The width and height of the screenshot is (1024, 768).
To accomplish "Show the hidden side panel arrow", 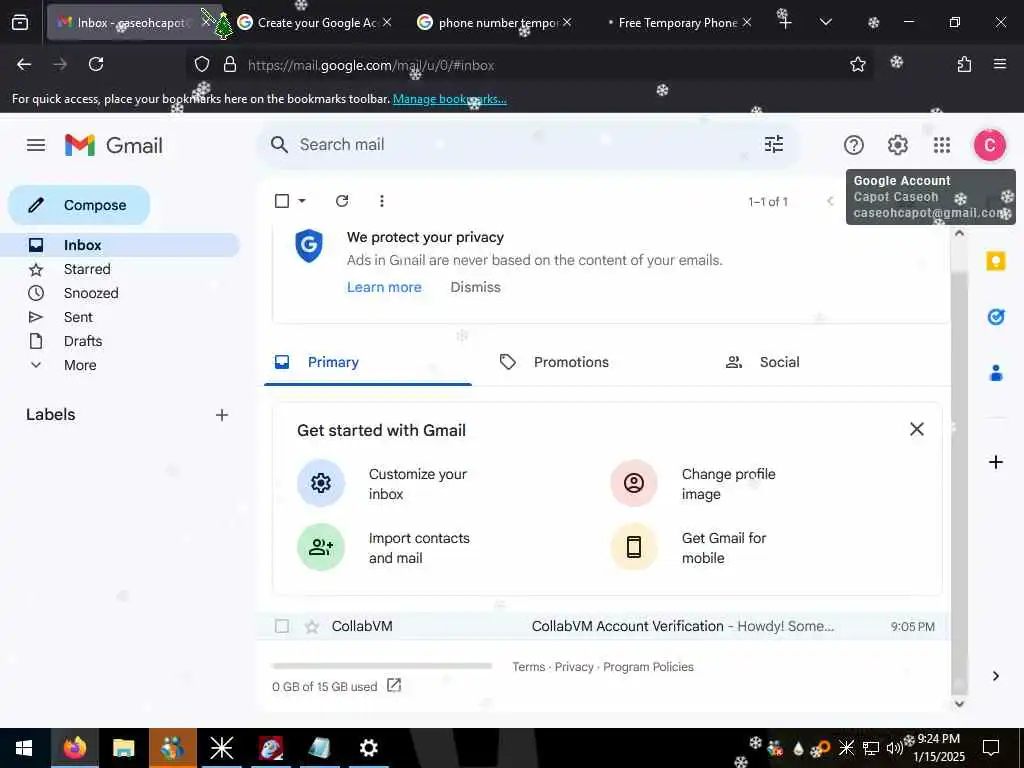I will [x=995, y=676].
